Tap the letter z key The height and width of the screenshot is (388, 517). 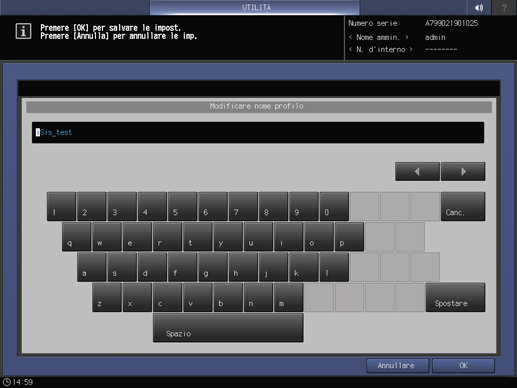pos(107,298)
